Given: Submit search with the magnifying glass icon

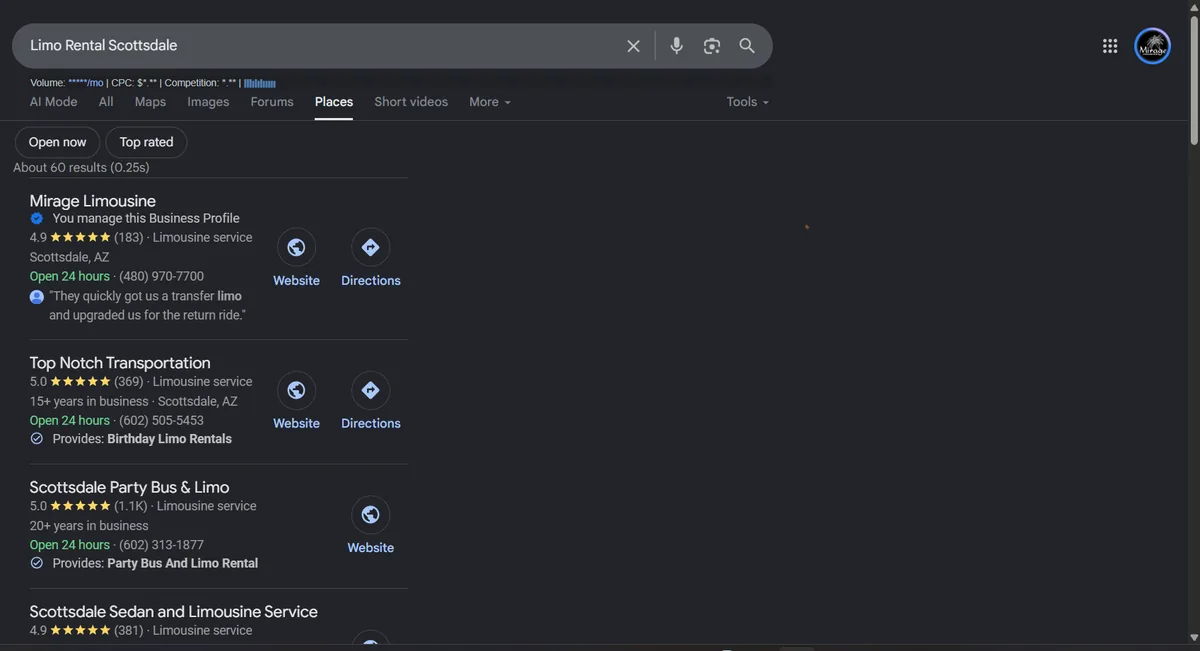Looking at the screenshot, I should (x=747, y=46).
